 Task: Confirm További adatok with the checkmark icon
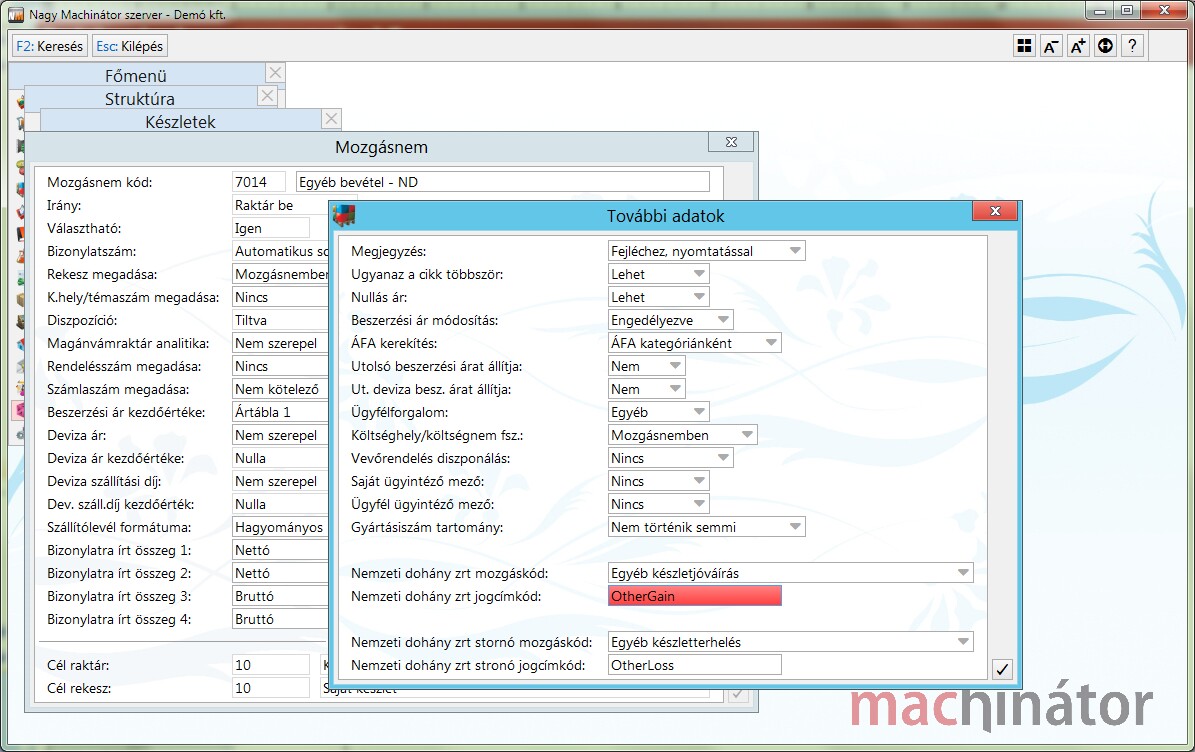(x=1002, y=670)
